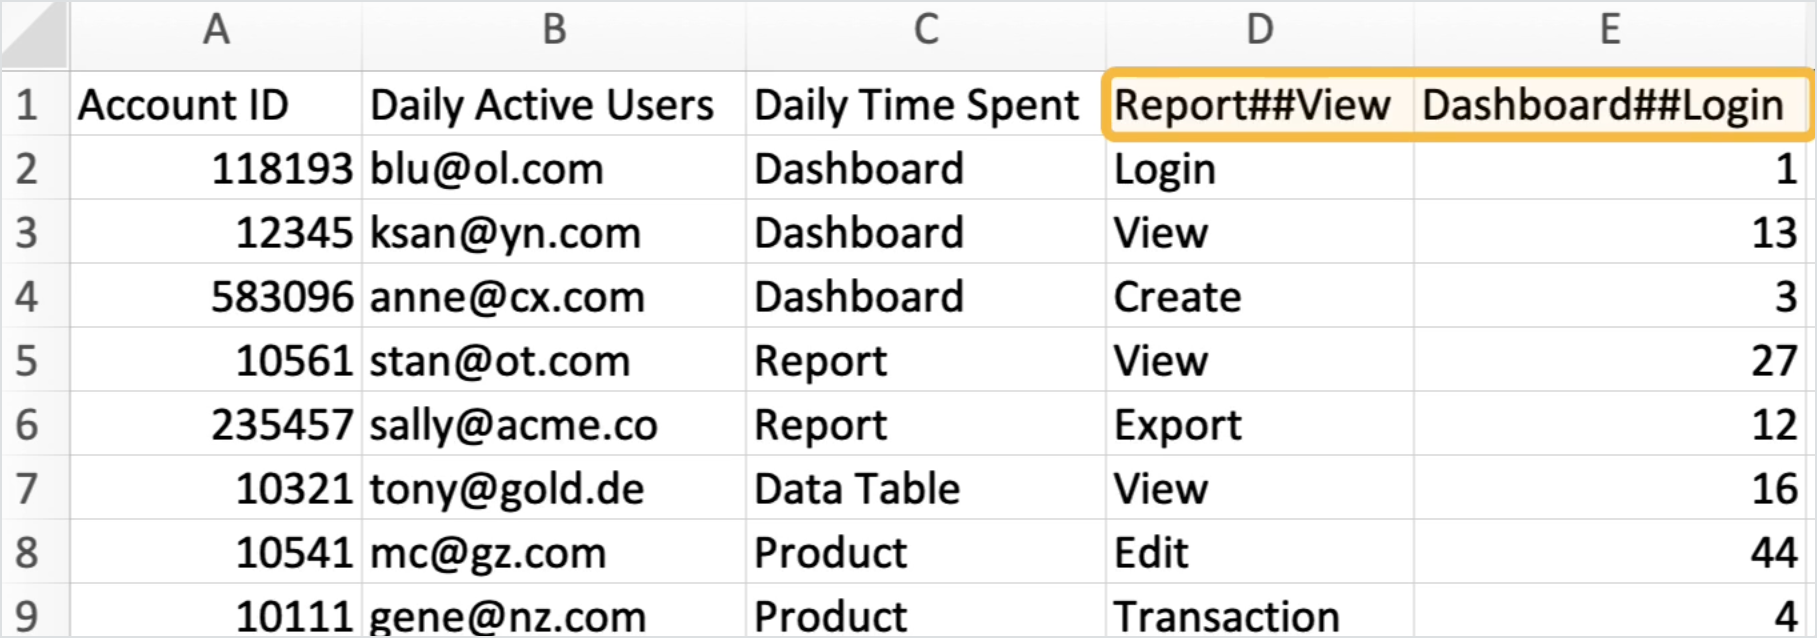Select the Dashboard##Login cell

(x=1603, y=105)
